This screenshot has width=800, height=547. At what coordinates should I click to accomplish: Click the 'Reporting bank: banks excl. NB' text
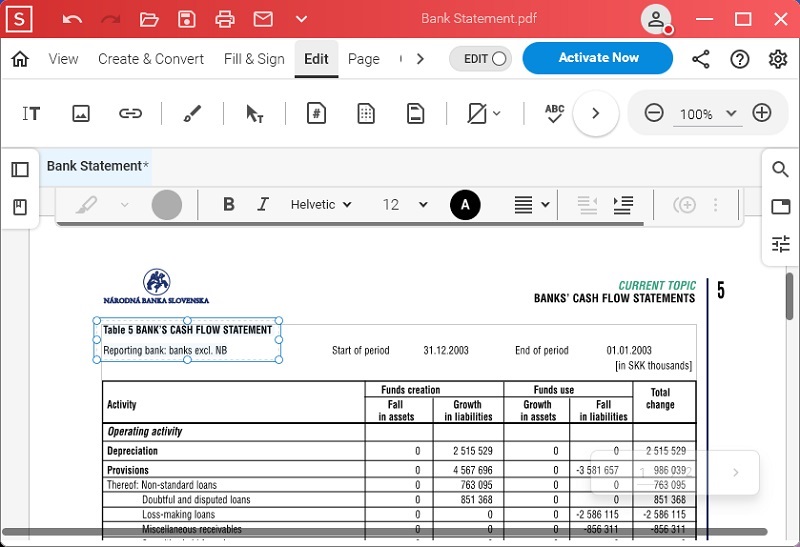pyautogui.click(x=165, y=351)
